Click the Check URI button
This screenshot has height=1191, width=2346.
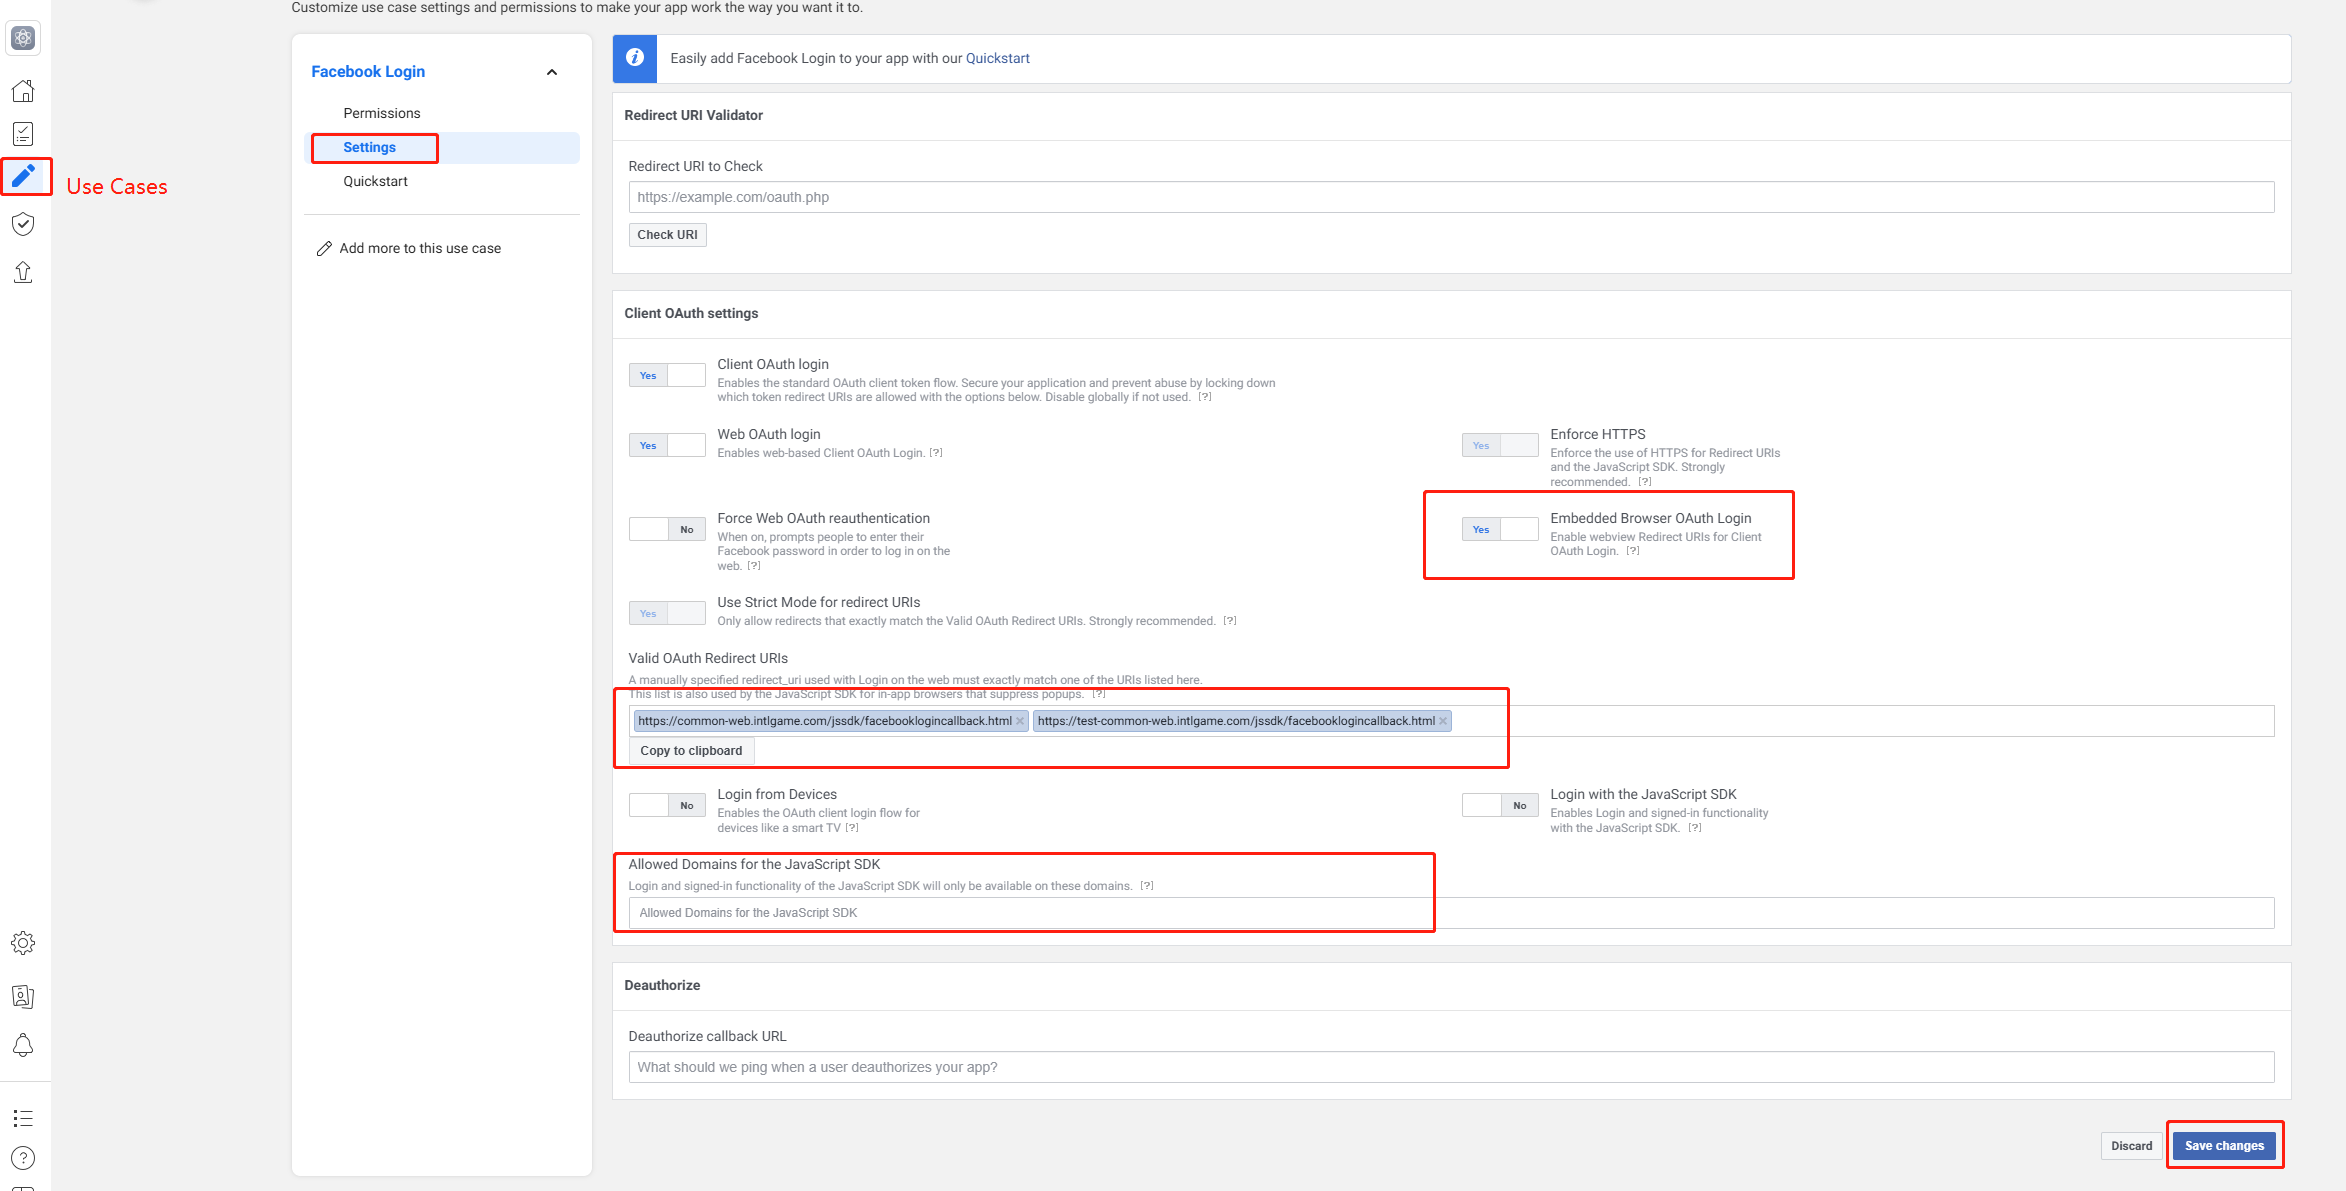(667, 234)
